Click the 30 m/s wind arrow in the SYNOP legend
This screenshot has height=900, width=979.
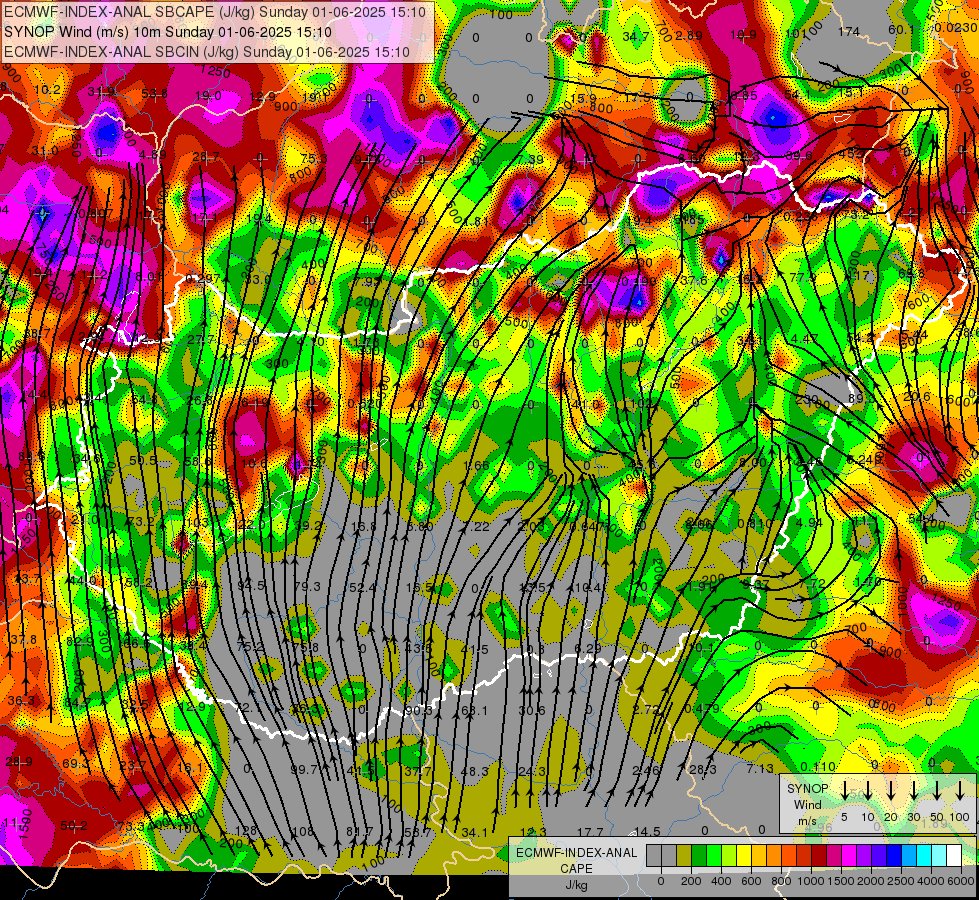(x=913, y=791)
